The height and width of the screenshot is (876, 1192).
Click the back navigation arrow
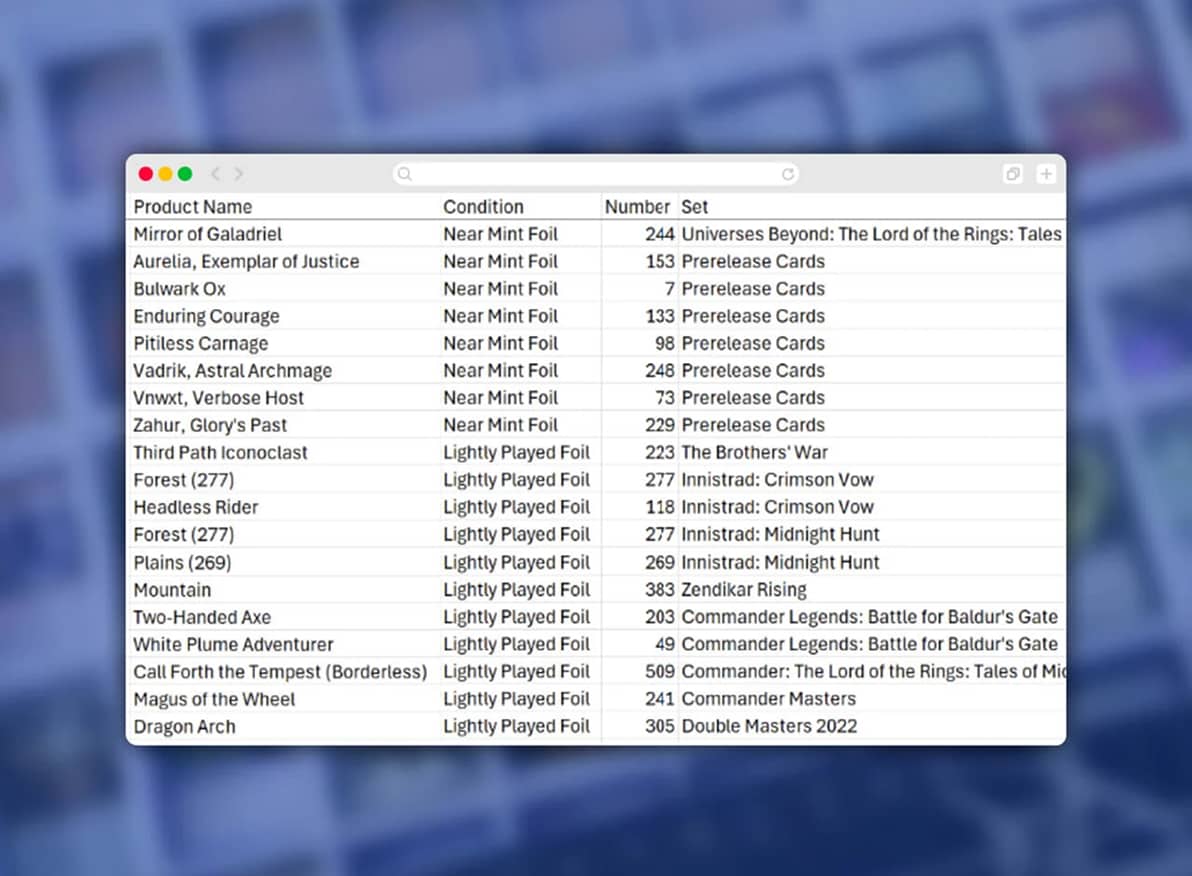[x=216, y=174]
